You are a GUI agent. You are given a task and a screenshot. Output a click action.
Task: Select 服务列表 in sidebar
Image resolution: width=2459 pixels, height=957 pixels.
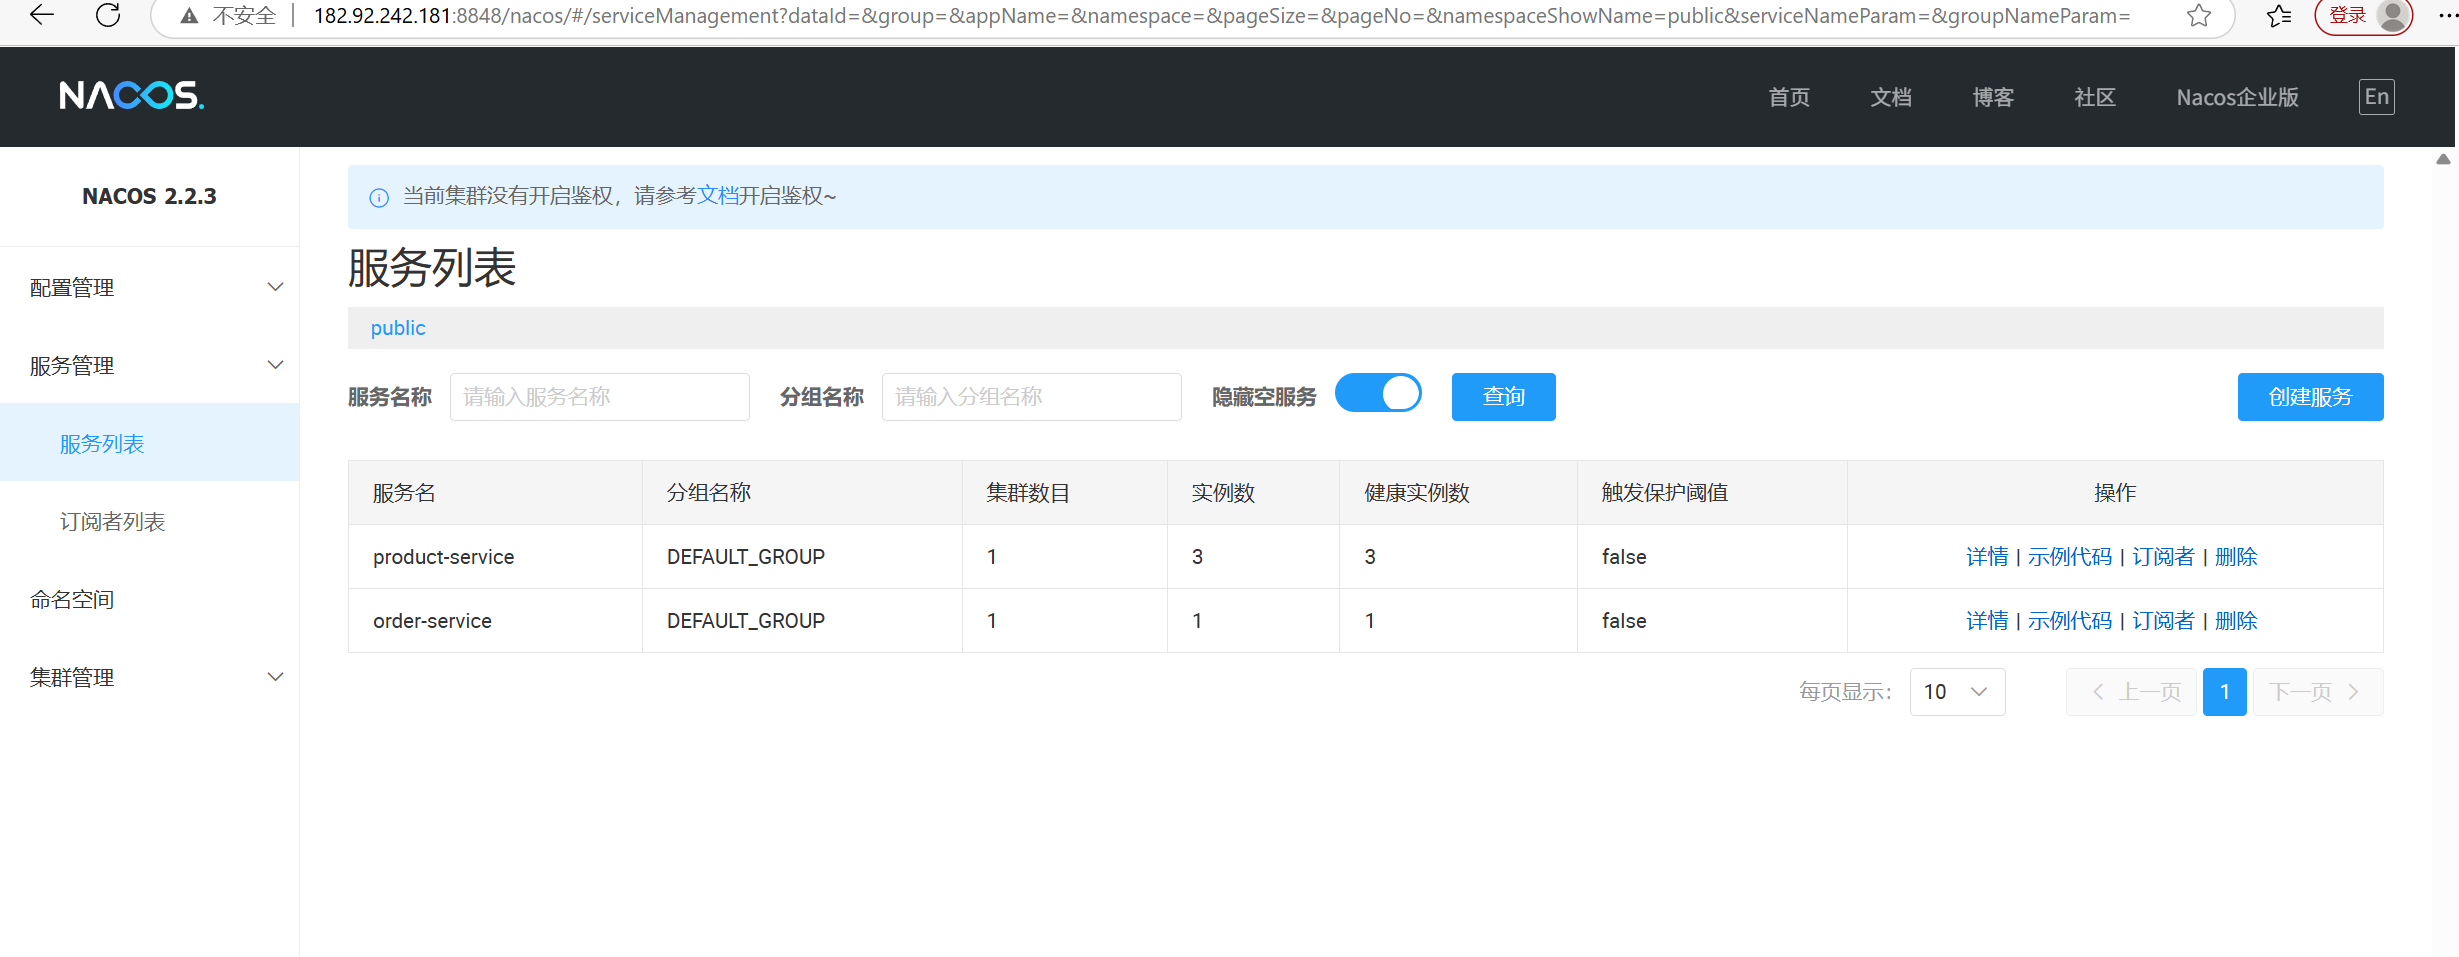(x=150, y=443)
